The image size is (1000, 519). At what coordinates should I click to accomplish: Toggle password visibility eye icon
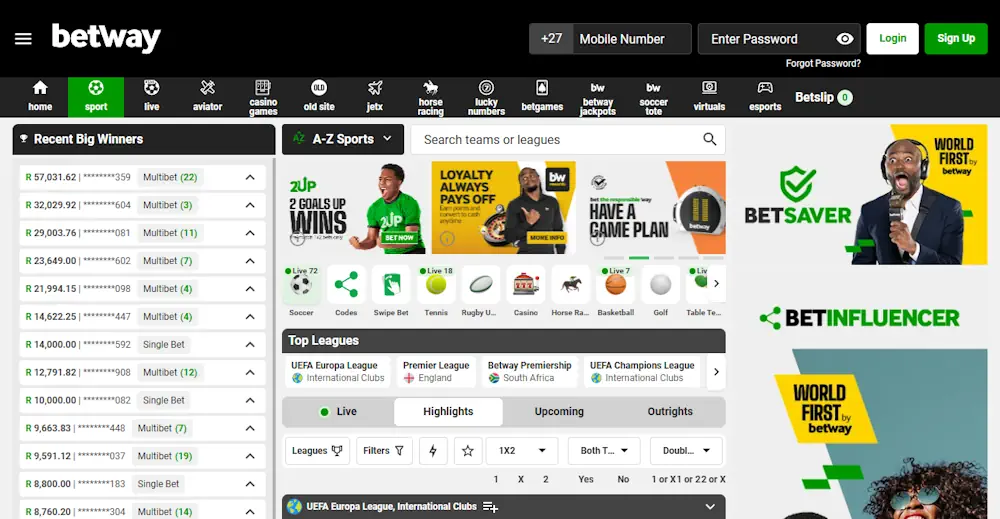[x=845, y=39]
